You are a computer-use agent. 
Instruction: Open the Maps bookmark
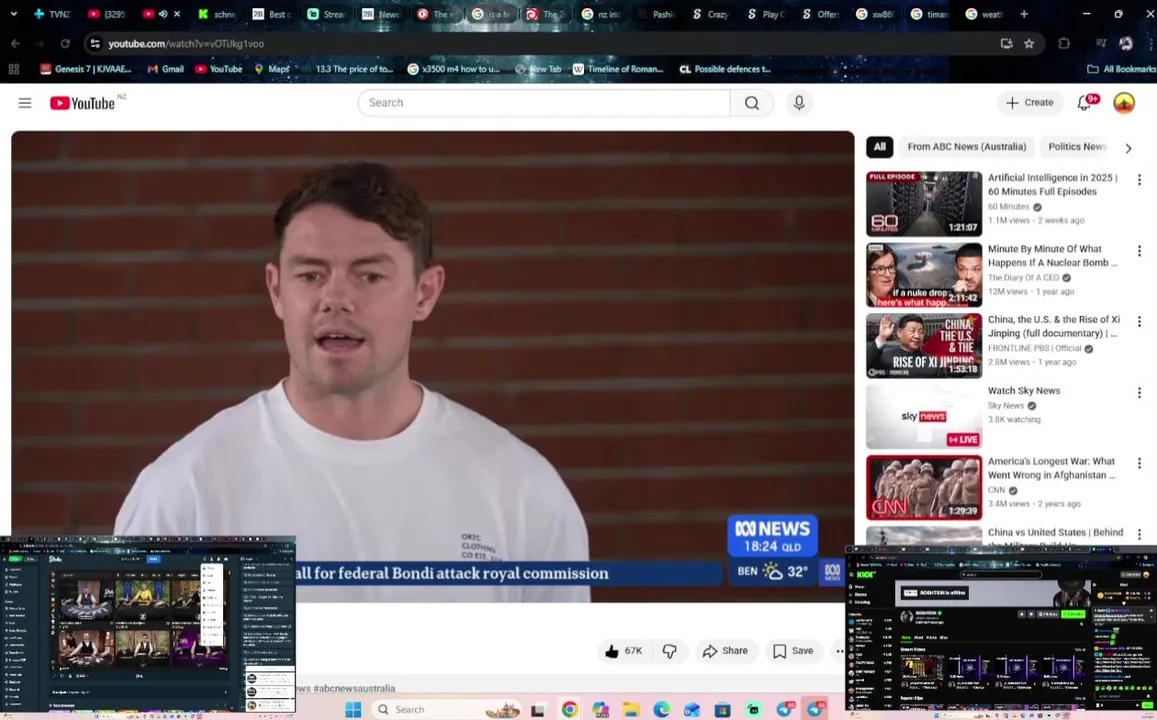click(x=272, y=69)
